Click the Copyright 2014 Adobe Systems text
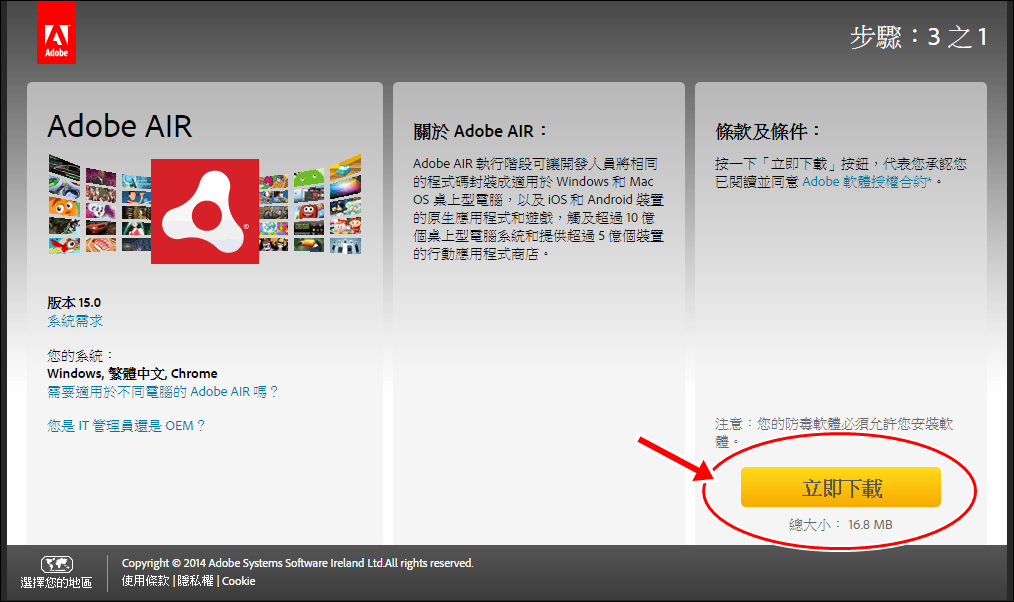1014x602 pixels. 297,563
